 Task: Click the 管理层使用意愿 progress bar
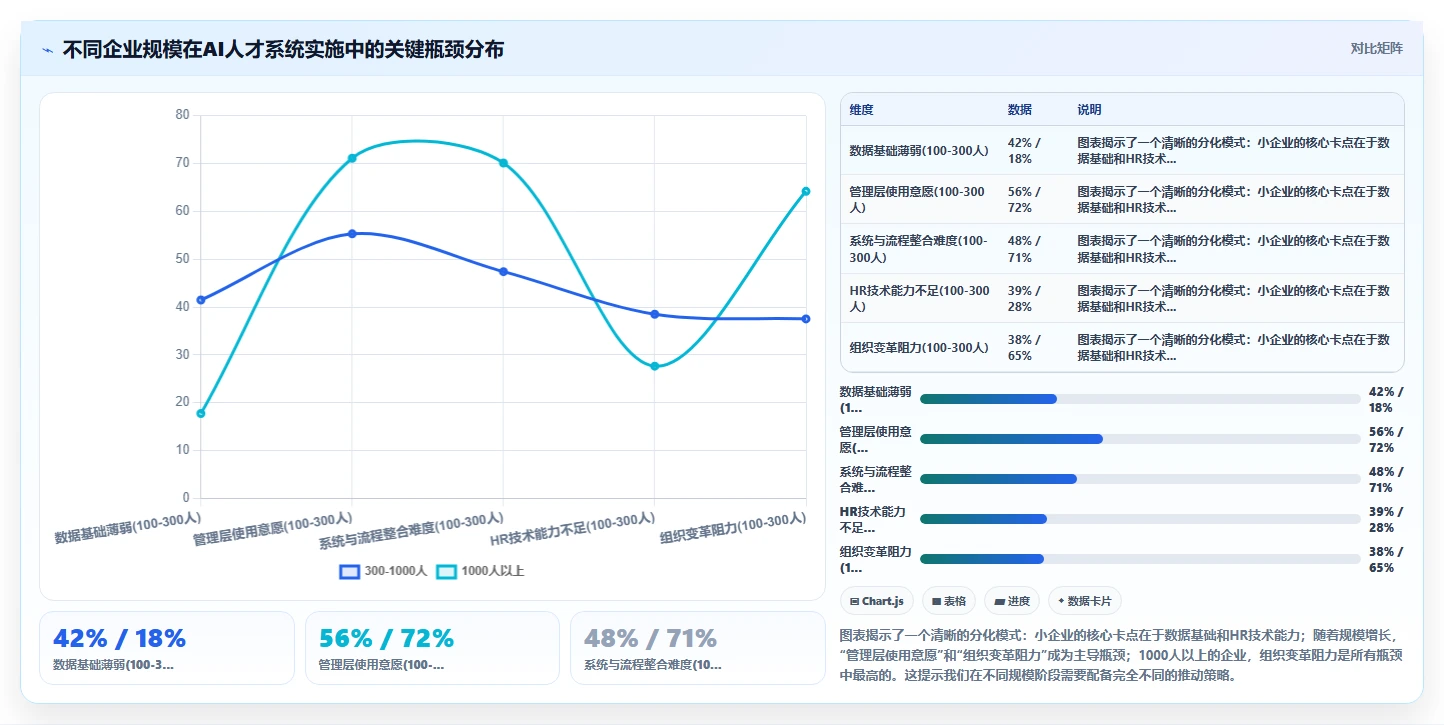[1140, 439]
